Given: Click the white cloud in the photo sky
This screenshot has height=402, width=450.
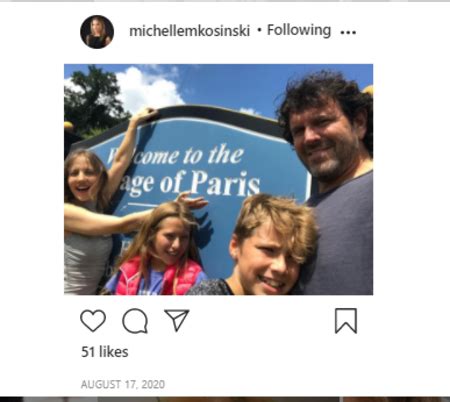Looking at the screenshot, I should (147, 87).
